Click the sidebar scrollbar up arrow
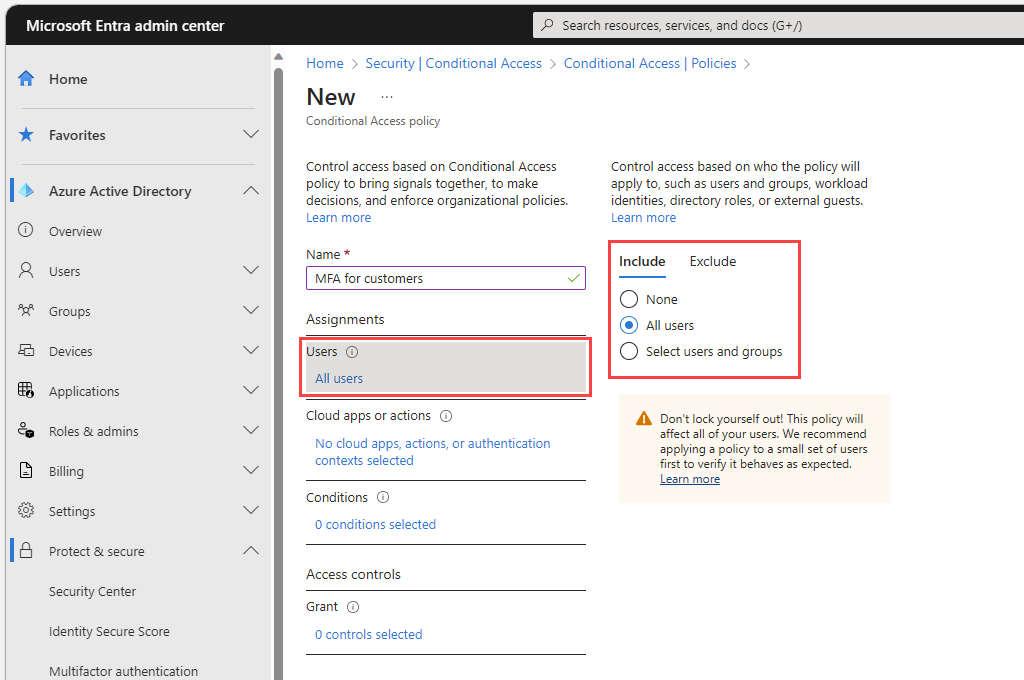 click(x=278, y=56)
